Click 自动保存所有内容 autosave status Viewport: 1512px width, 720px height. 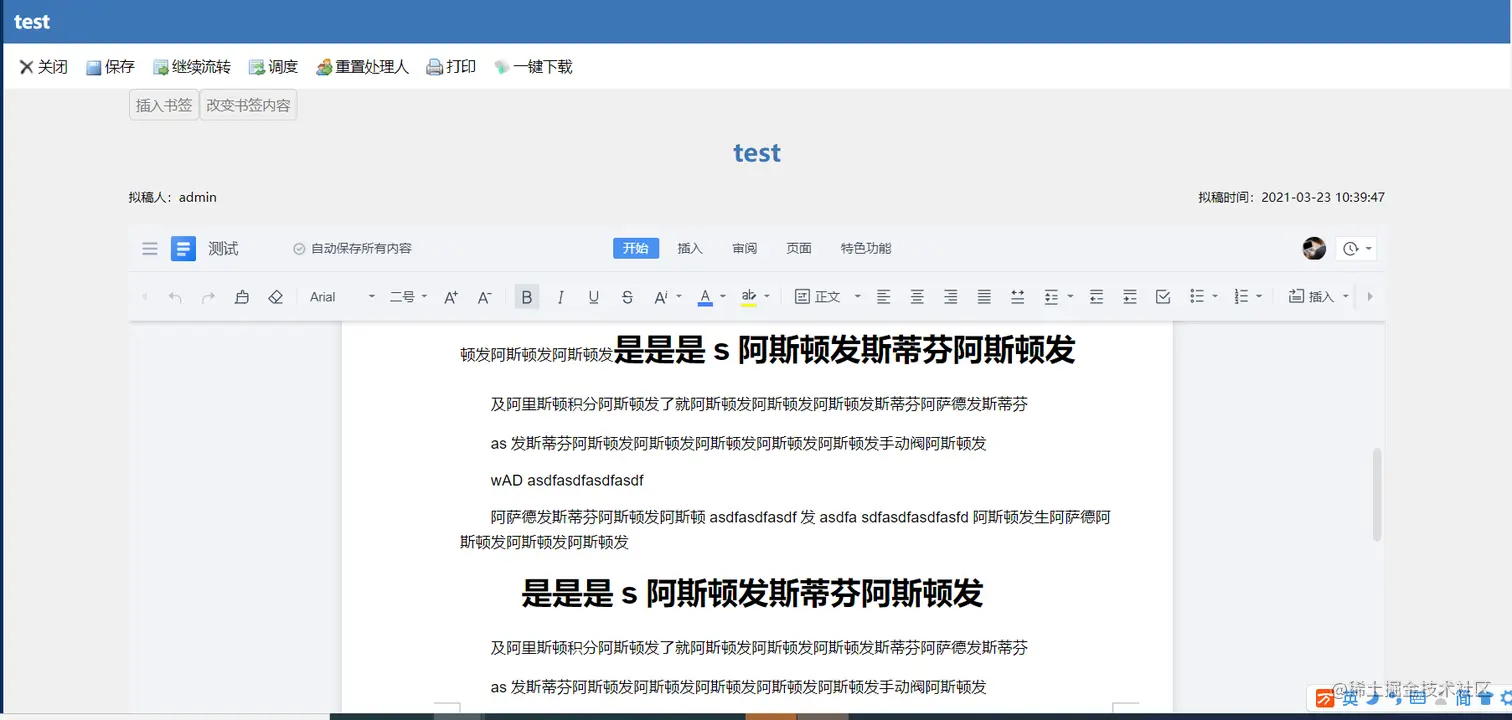coord(352,249)
